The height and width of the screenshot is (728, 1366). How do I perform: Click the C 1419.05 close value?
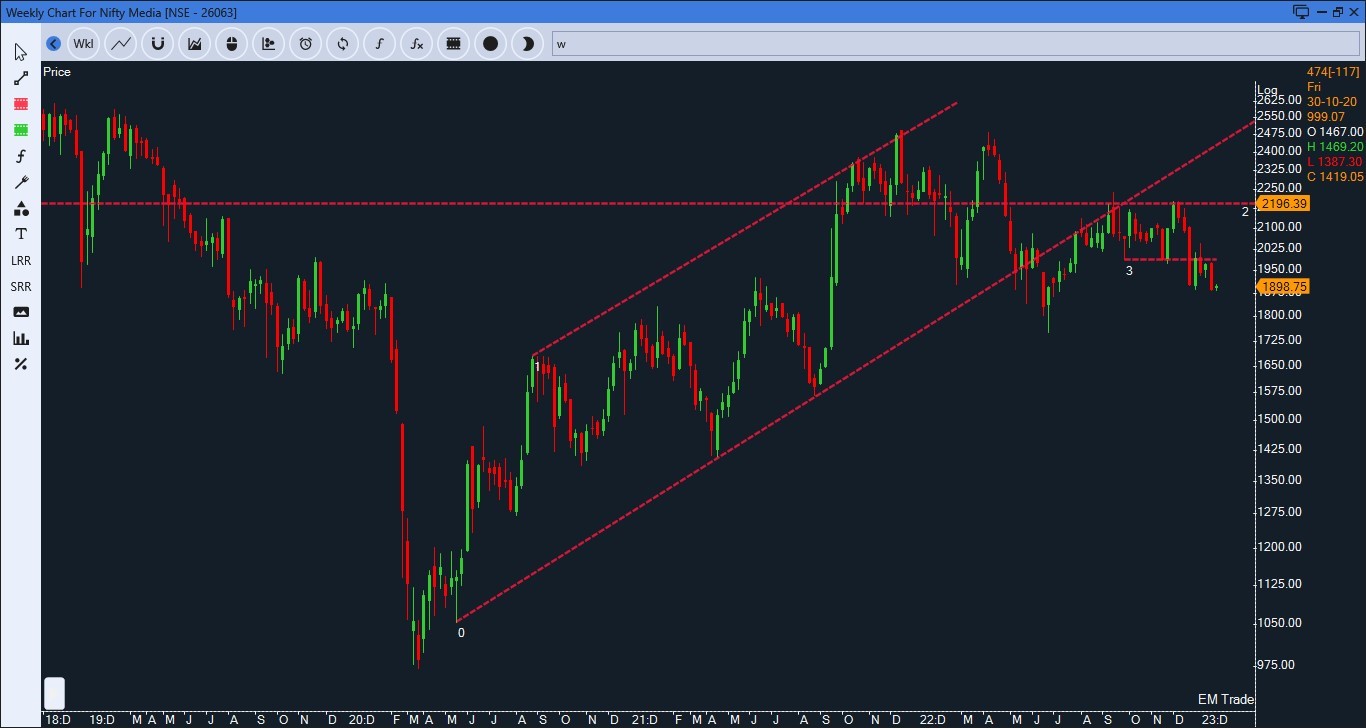[x=1335, y=177]
